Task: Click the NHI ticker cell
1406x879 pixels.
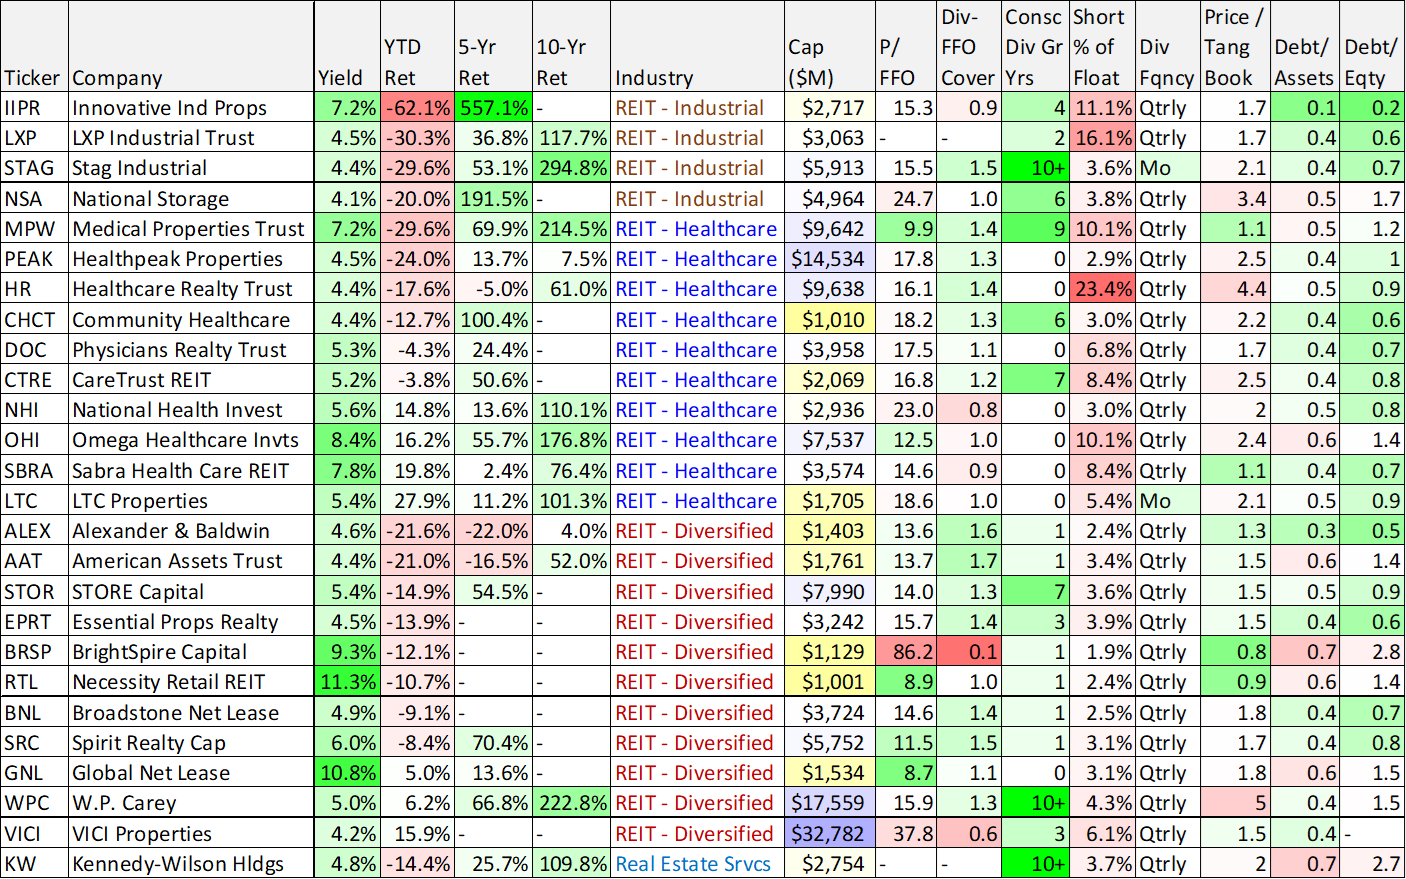Action: tap(34, 410)
